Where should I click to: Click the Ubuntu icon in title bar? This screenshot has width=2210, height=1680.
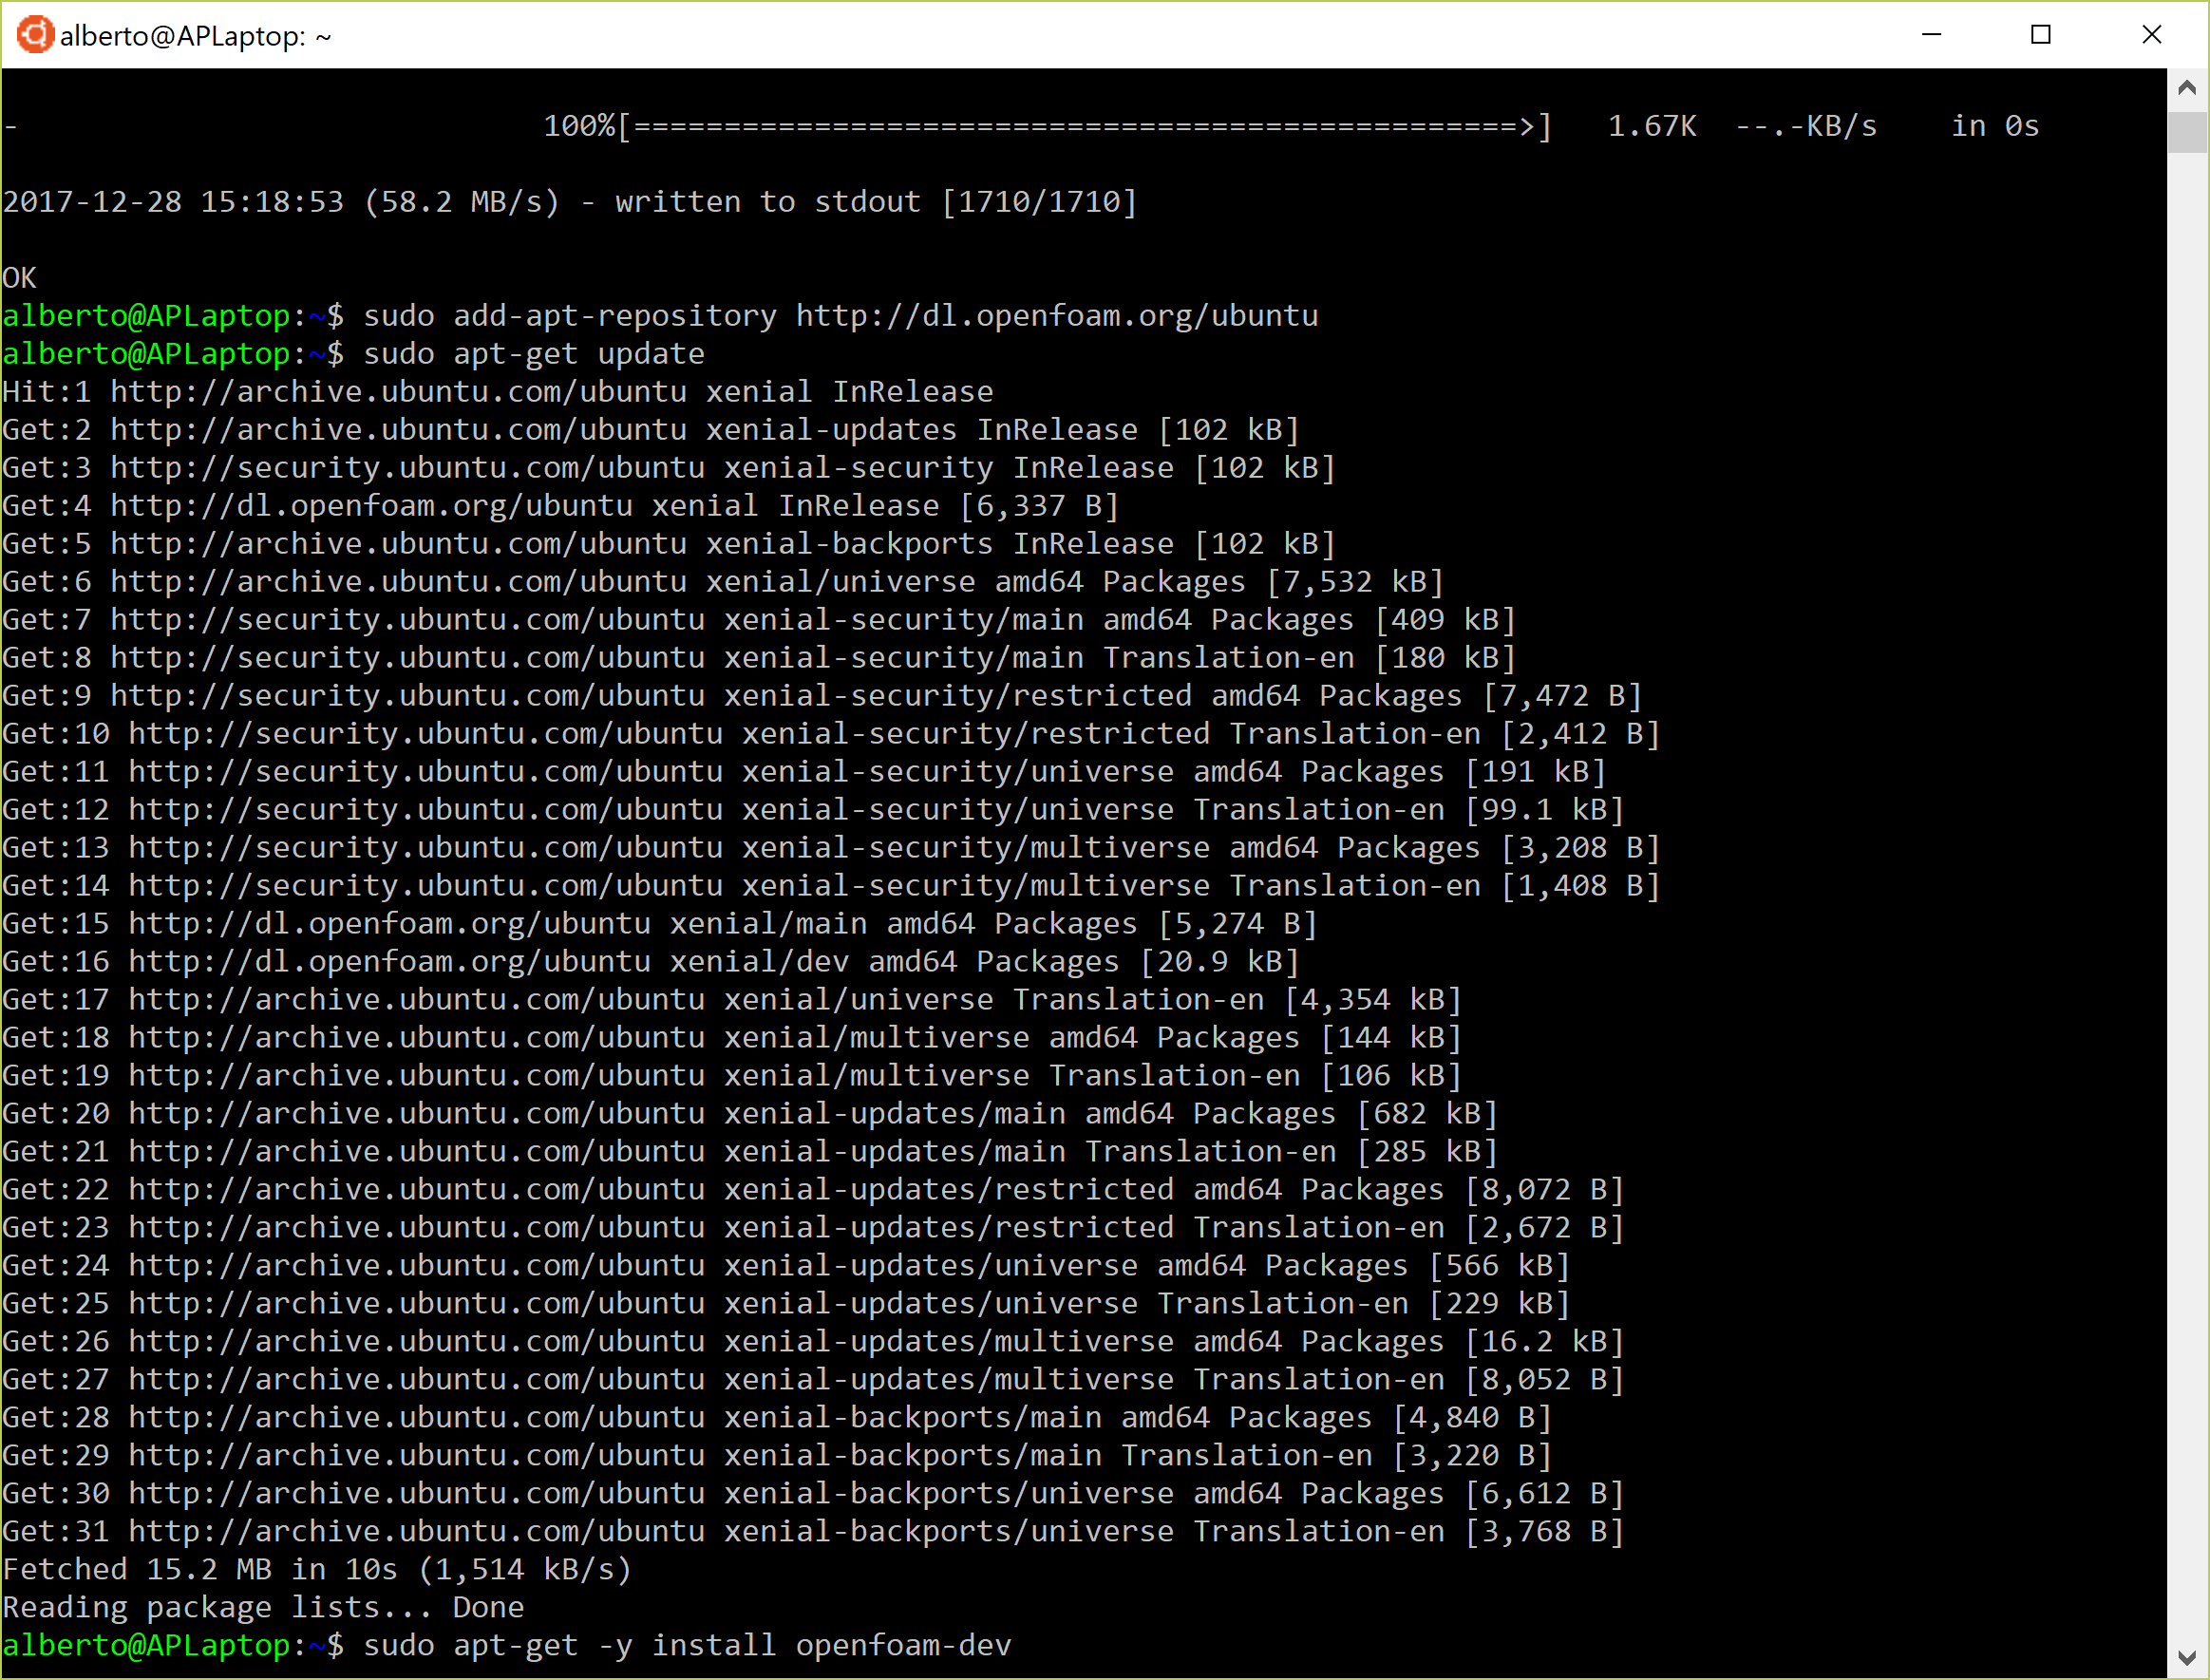click(x=35, y=35)
